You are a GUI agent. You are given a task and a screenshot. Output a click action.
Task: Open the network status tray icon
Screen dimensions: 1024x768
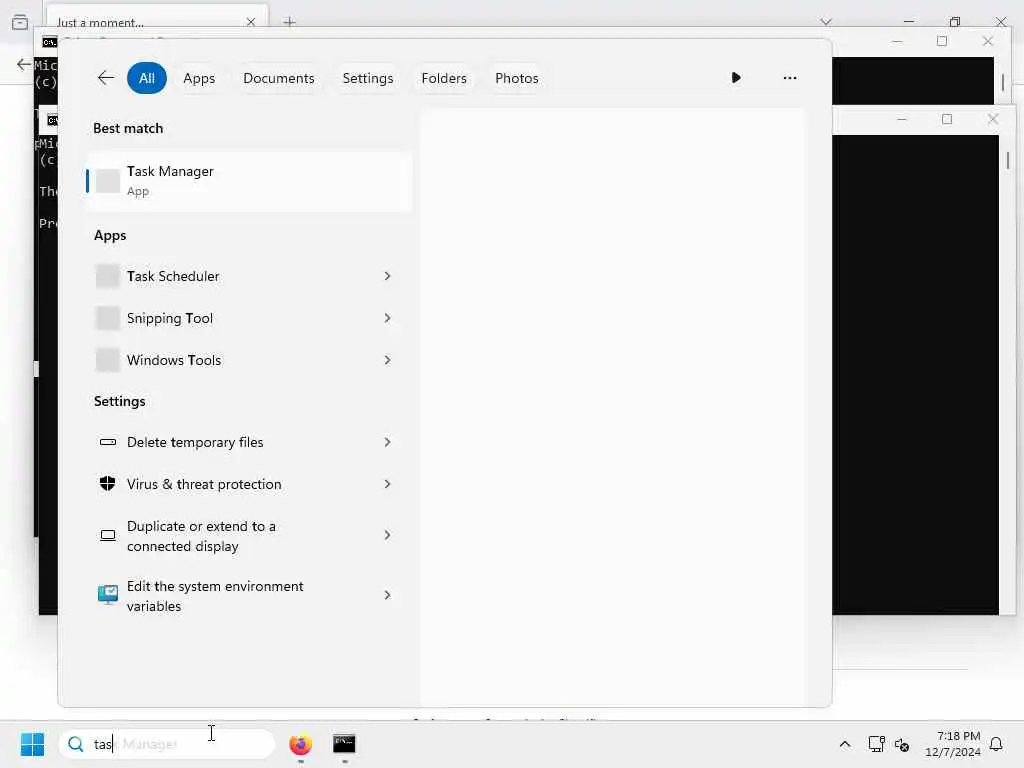pyautogui.click(x=876, y=744)
